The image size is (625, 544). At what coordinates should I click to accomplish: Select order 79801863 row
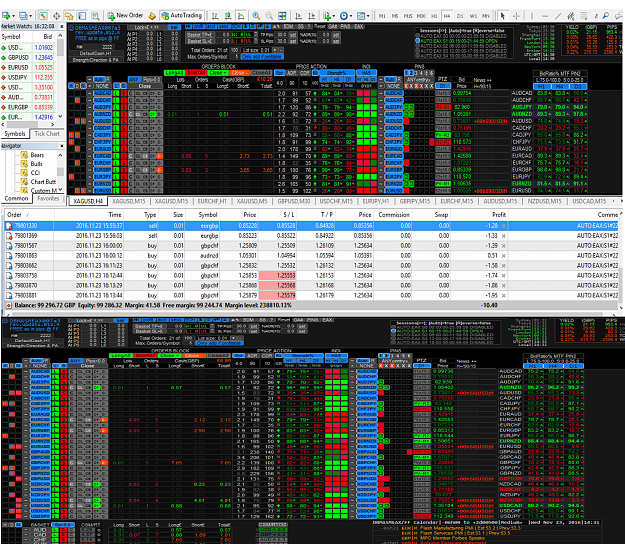click(311, 255)
